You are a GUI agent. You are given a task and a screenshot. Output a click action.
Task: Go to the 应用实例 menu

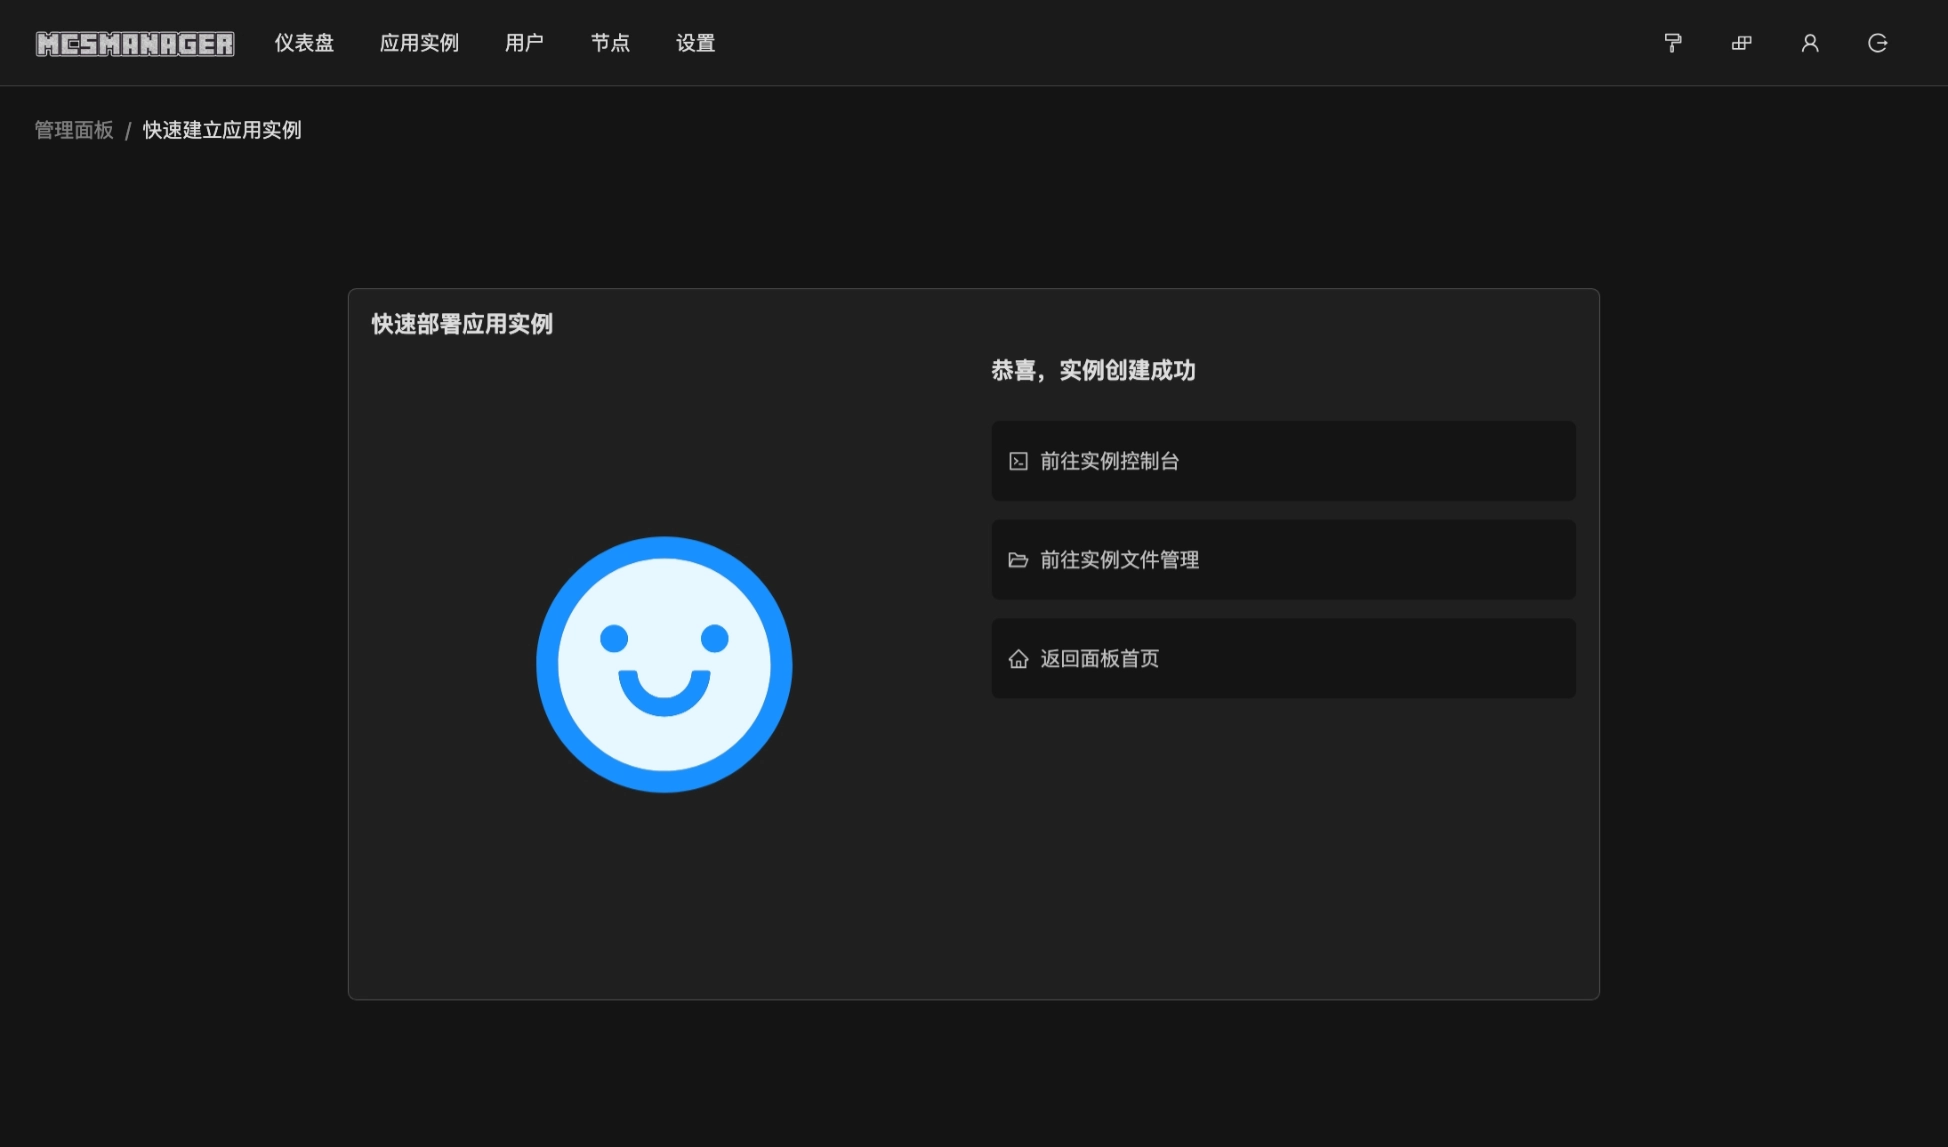pos(419,43)
